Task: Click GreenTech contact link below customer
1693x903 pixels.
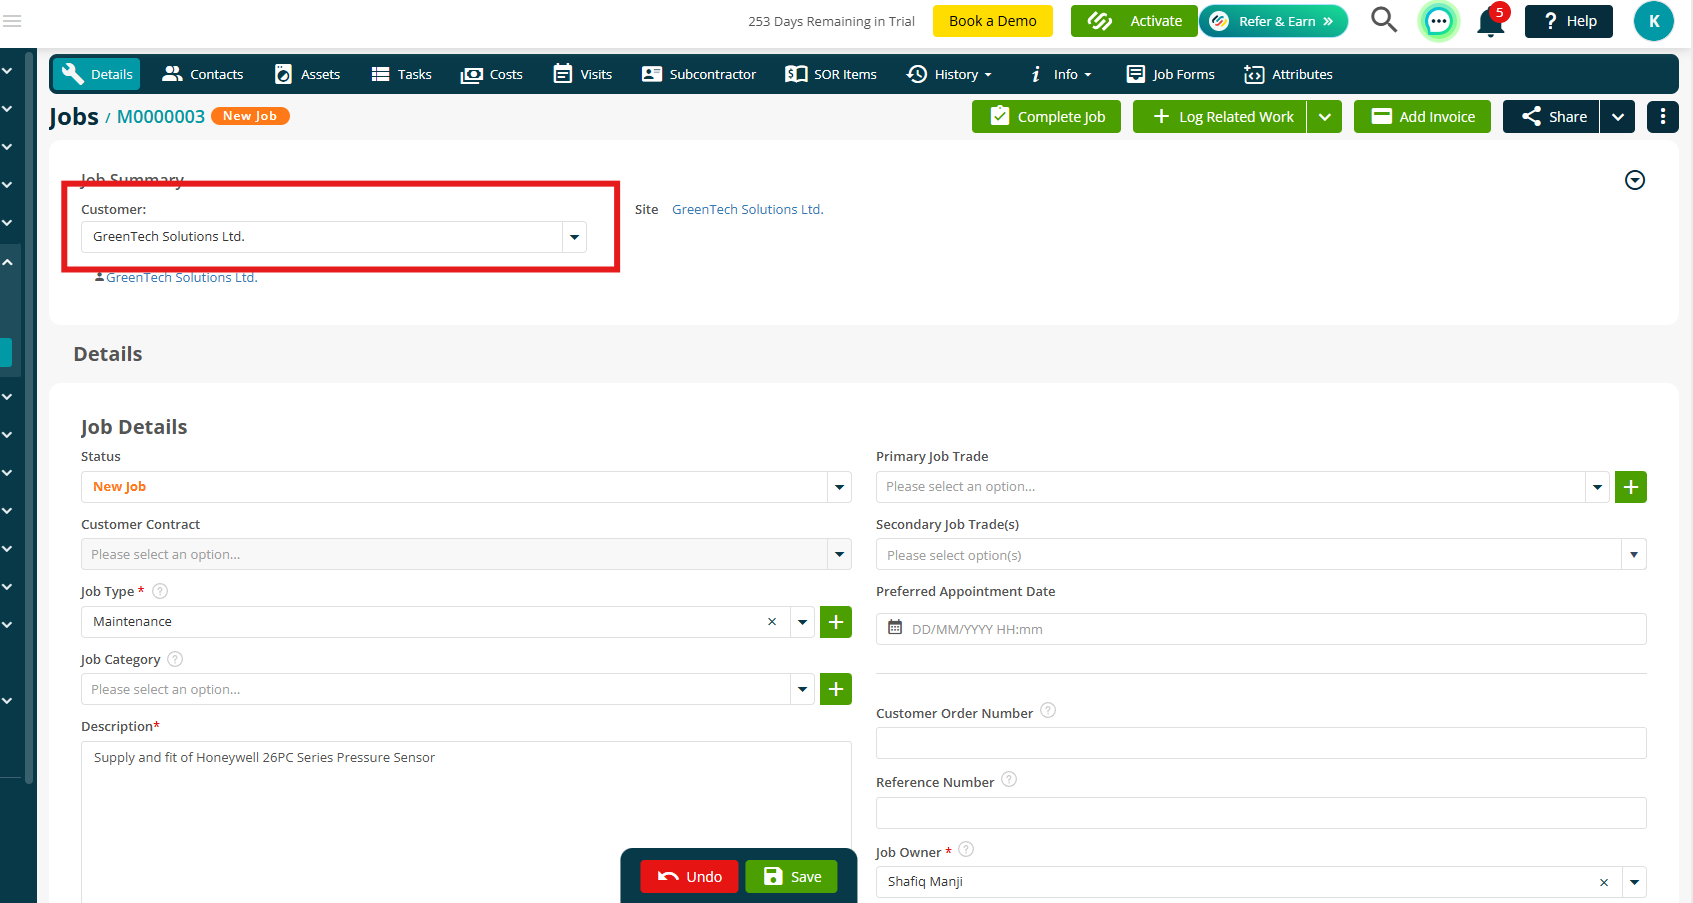Action: point(182,278)
